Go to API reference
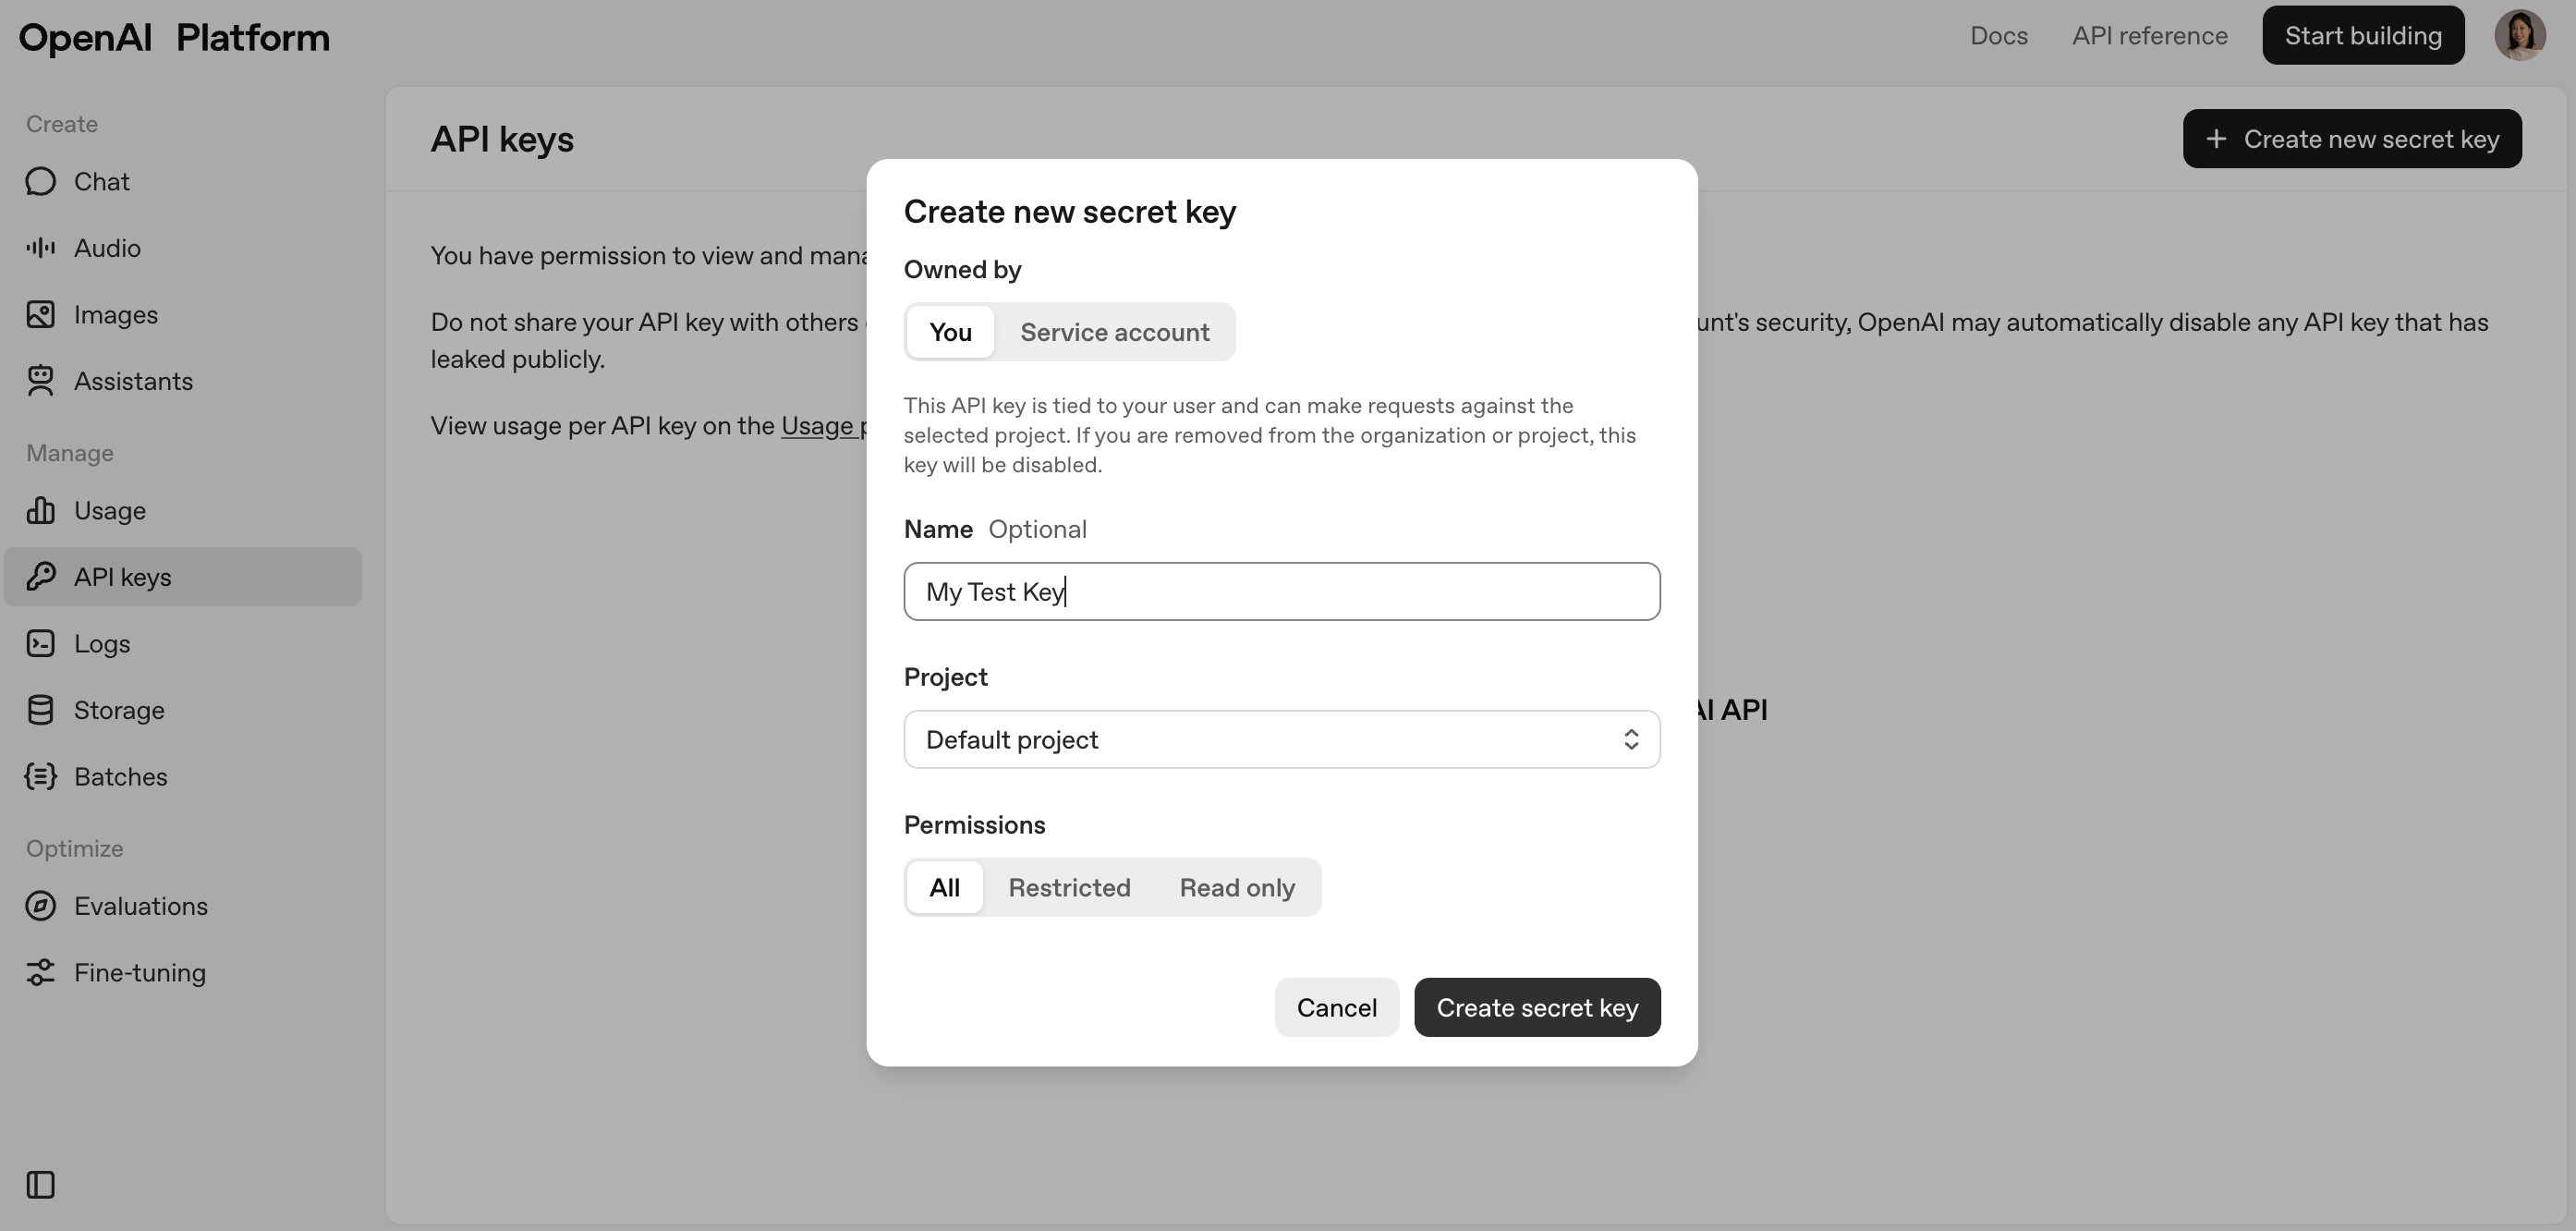This screenshot has height=1231, width=2576. click(2149, 35)
